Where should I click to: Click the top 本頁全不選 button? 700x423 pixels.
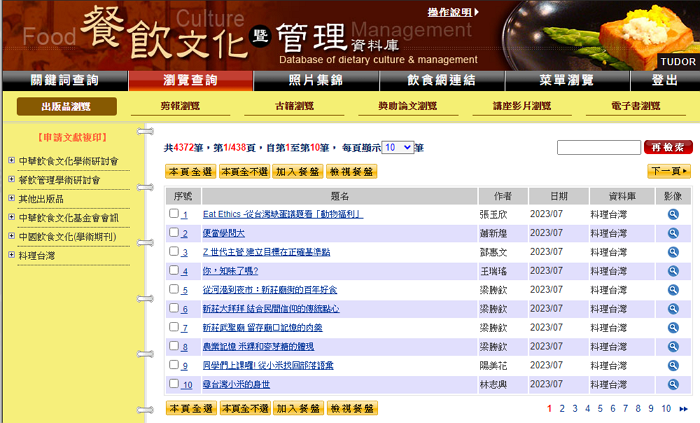click(x=245, y=172)
